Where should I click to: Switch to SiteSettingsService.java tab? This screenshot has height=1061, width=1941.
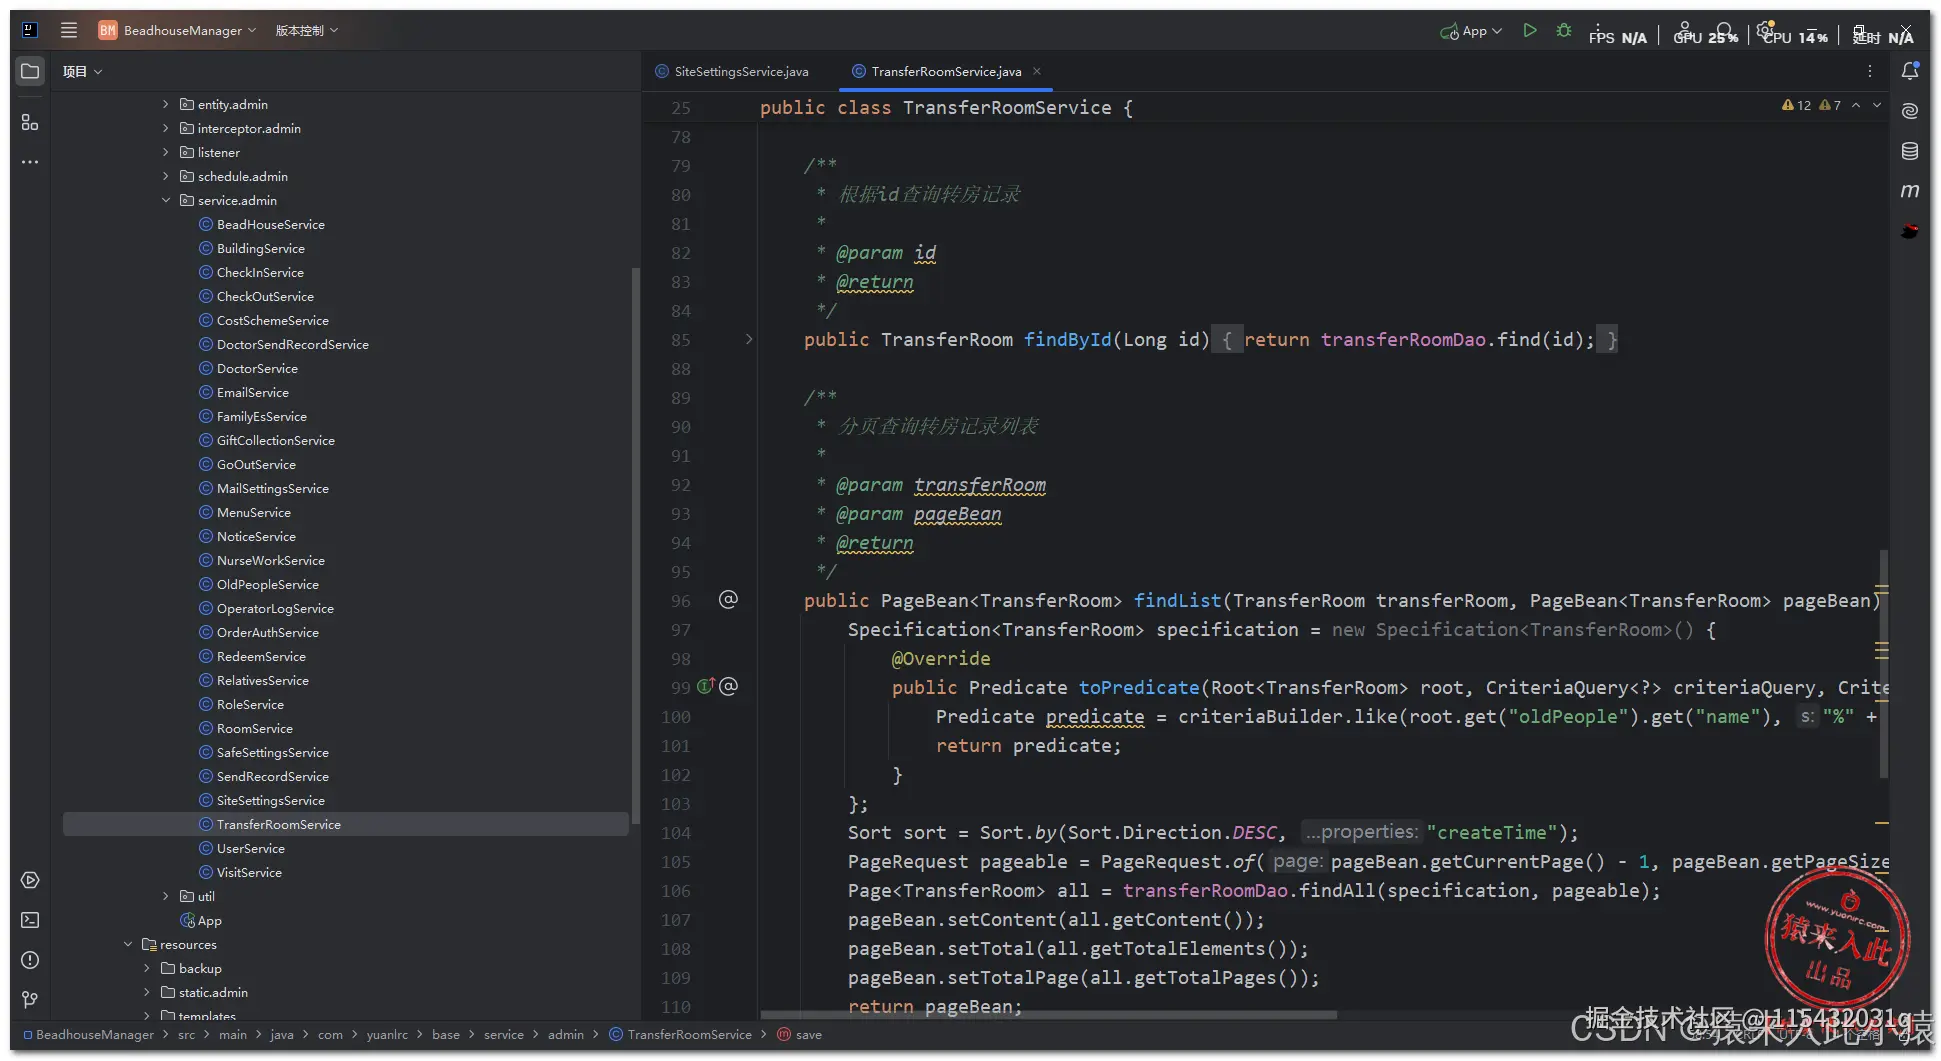click(732, 71)
